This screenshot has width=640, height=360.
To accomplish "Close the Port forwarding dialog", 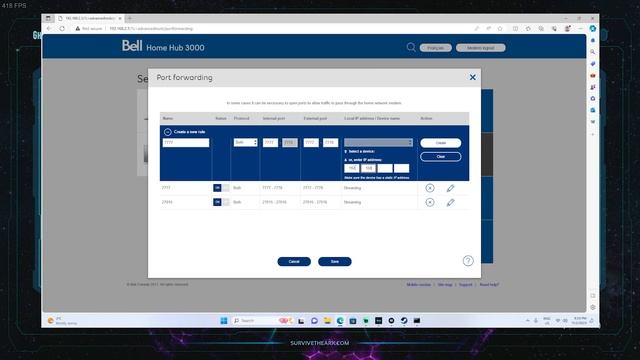I will click(472, 77).
